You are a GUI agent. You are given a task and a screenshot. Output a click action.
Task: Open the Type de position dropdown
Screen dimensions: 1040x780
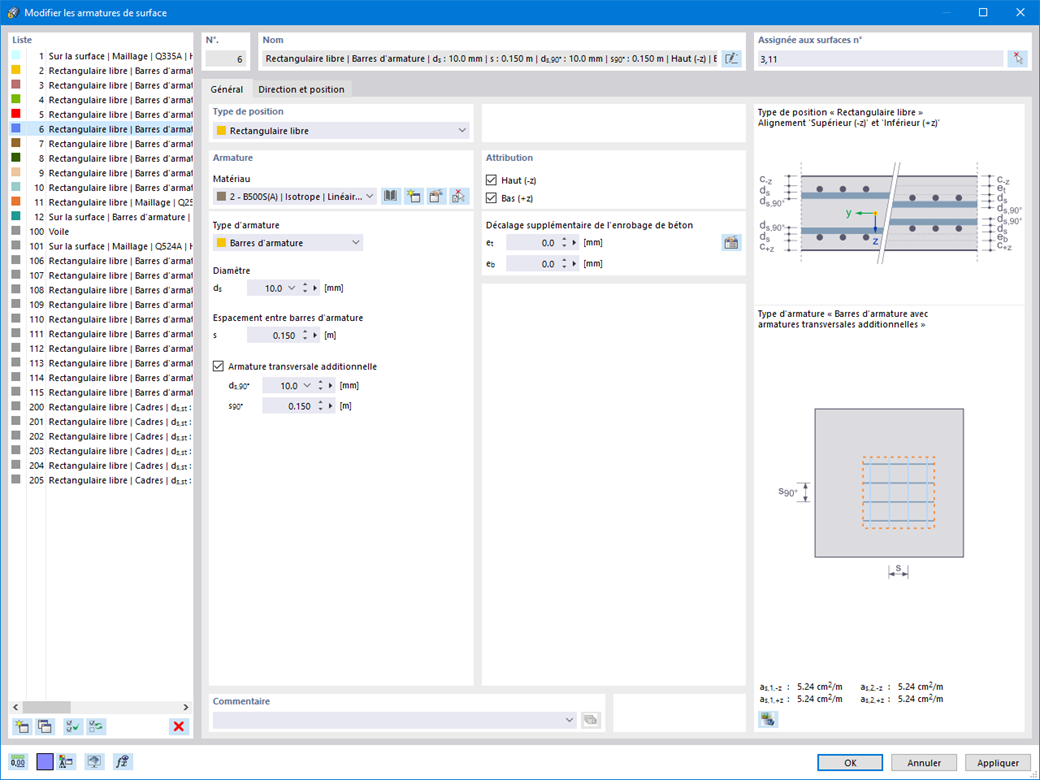462,131
